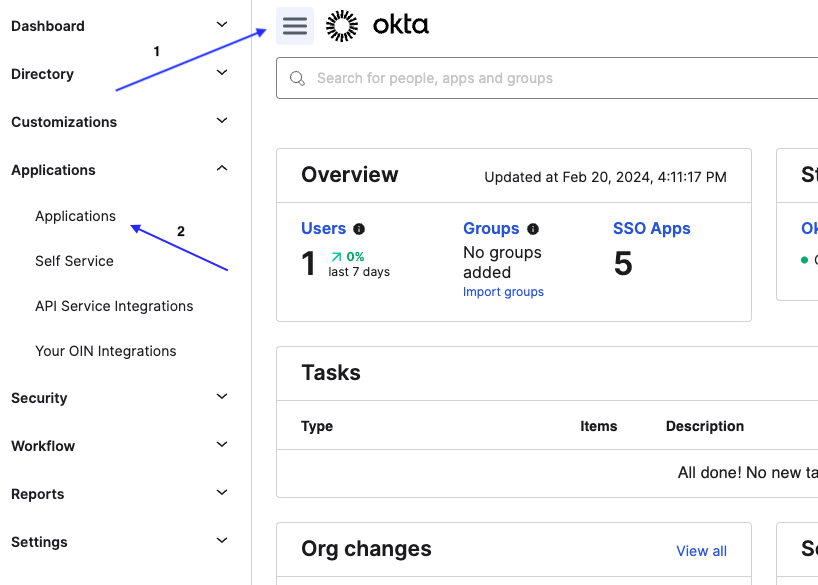The width and height of the screenshot is (818, 585).
Task: Select API Service Integrations item
Action: click(x=114, y=306)
